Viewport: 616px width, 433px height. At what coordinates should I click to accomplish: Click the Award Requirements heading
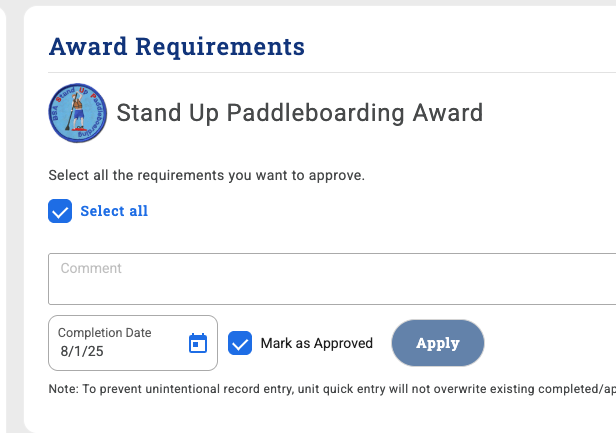(176, 46)
